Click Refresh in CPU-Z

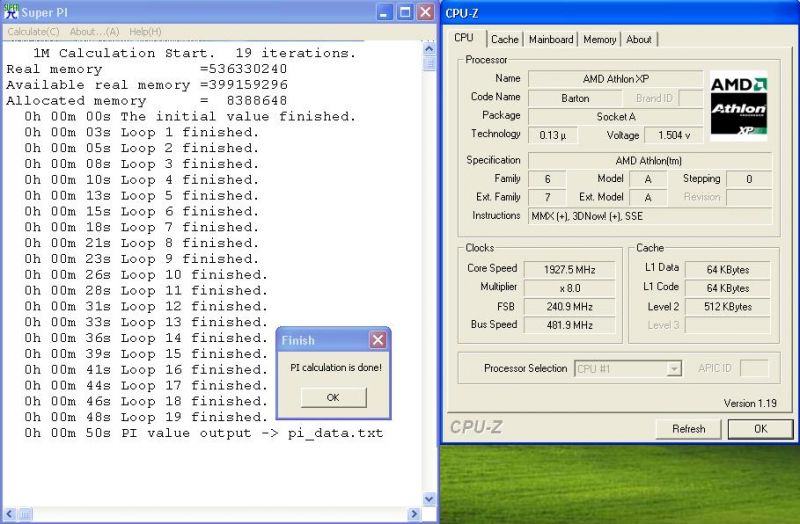(x=688, y=429)
